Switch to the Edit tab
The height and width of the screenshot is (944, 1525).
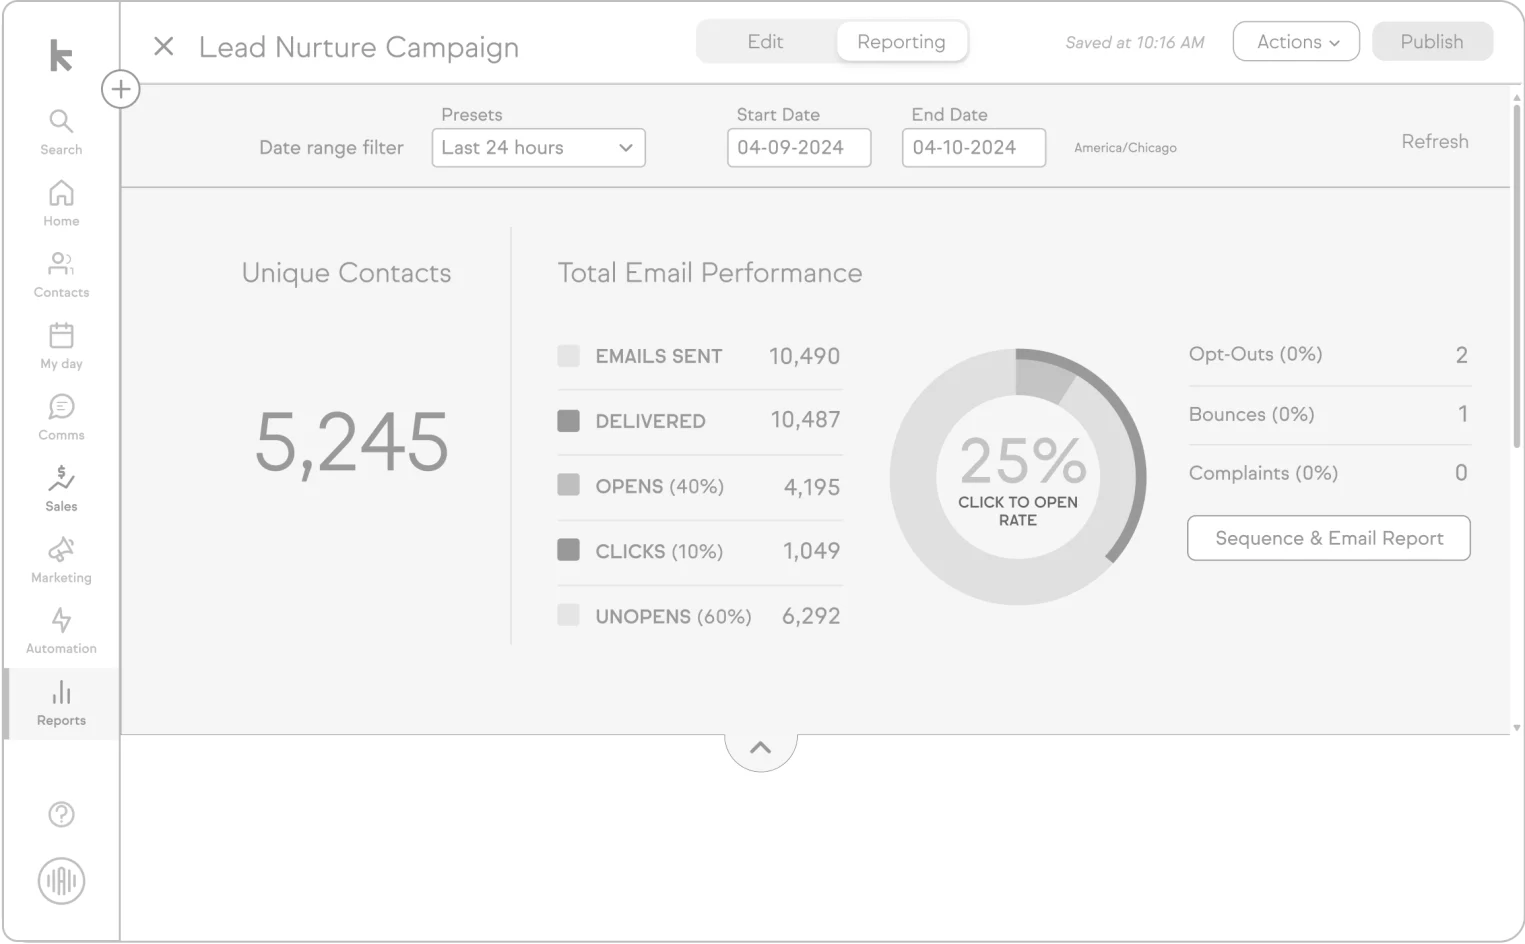pyautogui.click(x=765, y=42)
